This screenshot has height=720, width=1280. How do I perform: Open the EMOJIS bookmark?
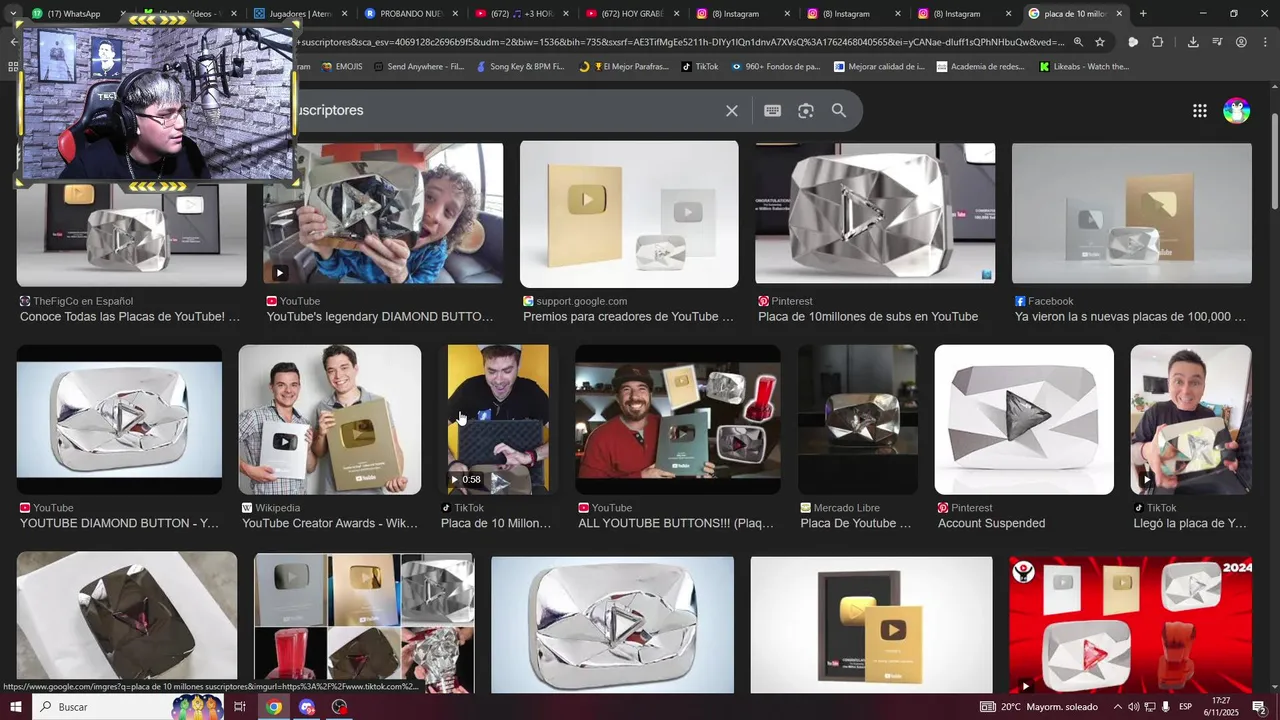[x=342, y=67]
